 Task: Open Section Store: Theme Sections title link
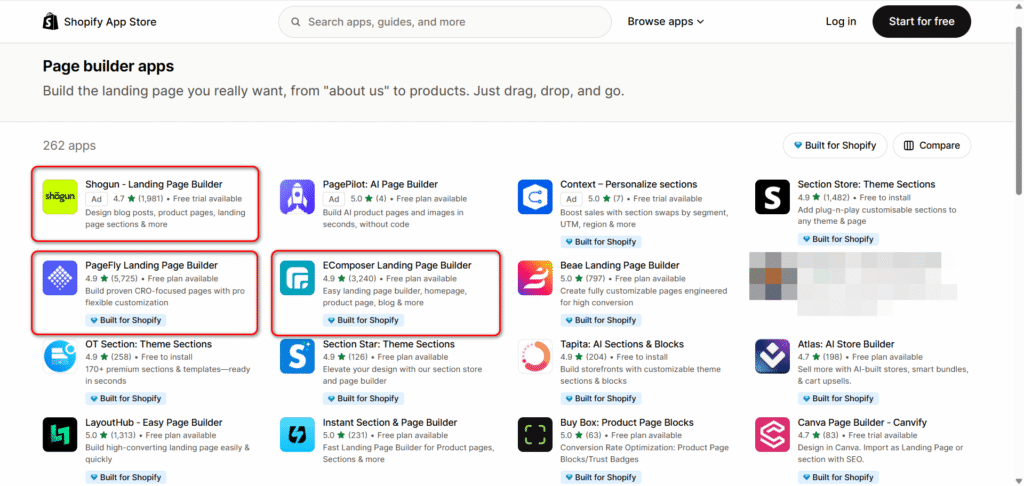click(866, 184)
